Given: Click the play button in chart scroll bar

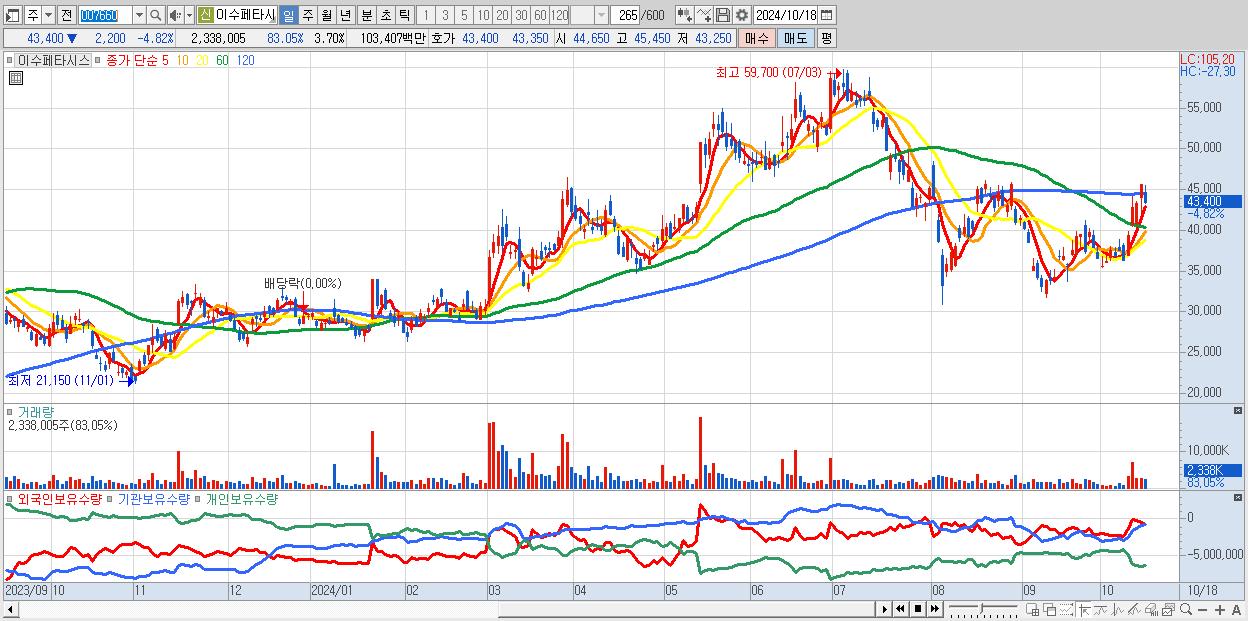Looking at the screenshot, I should point(885,609).
